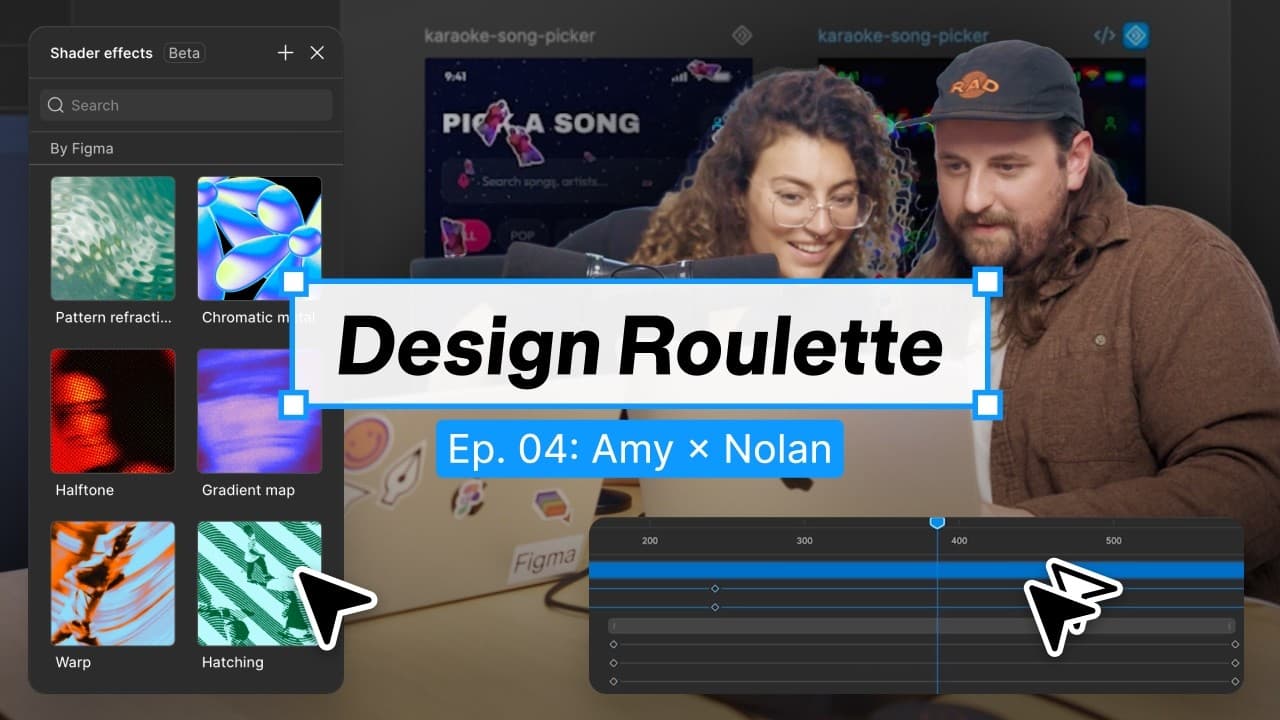Image resolution: width=1280 pixels, height=720 pixels.
Task: Select the Gradient map shader thumbnail
Action: (x=260, y=411)
